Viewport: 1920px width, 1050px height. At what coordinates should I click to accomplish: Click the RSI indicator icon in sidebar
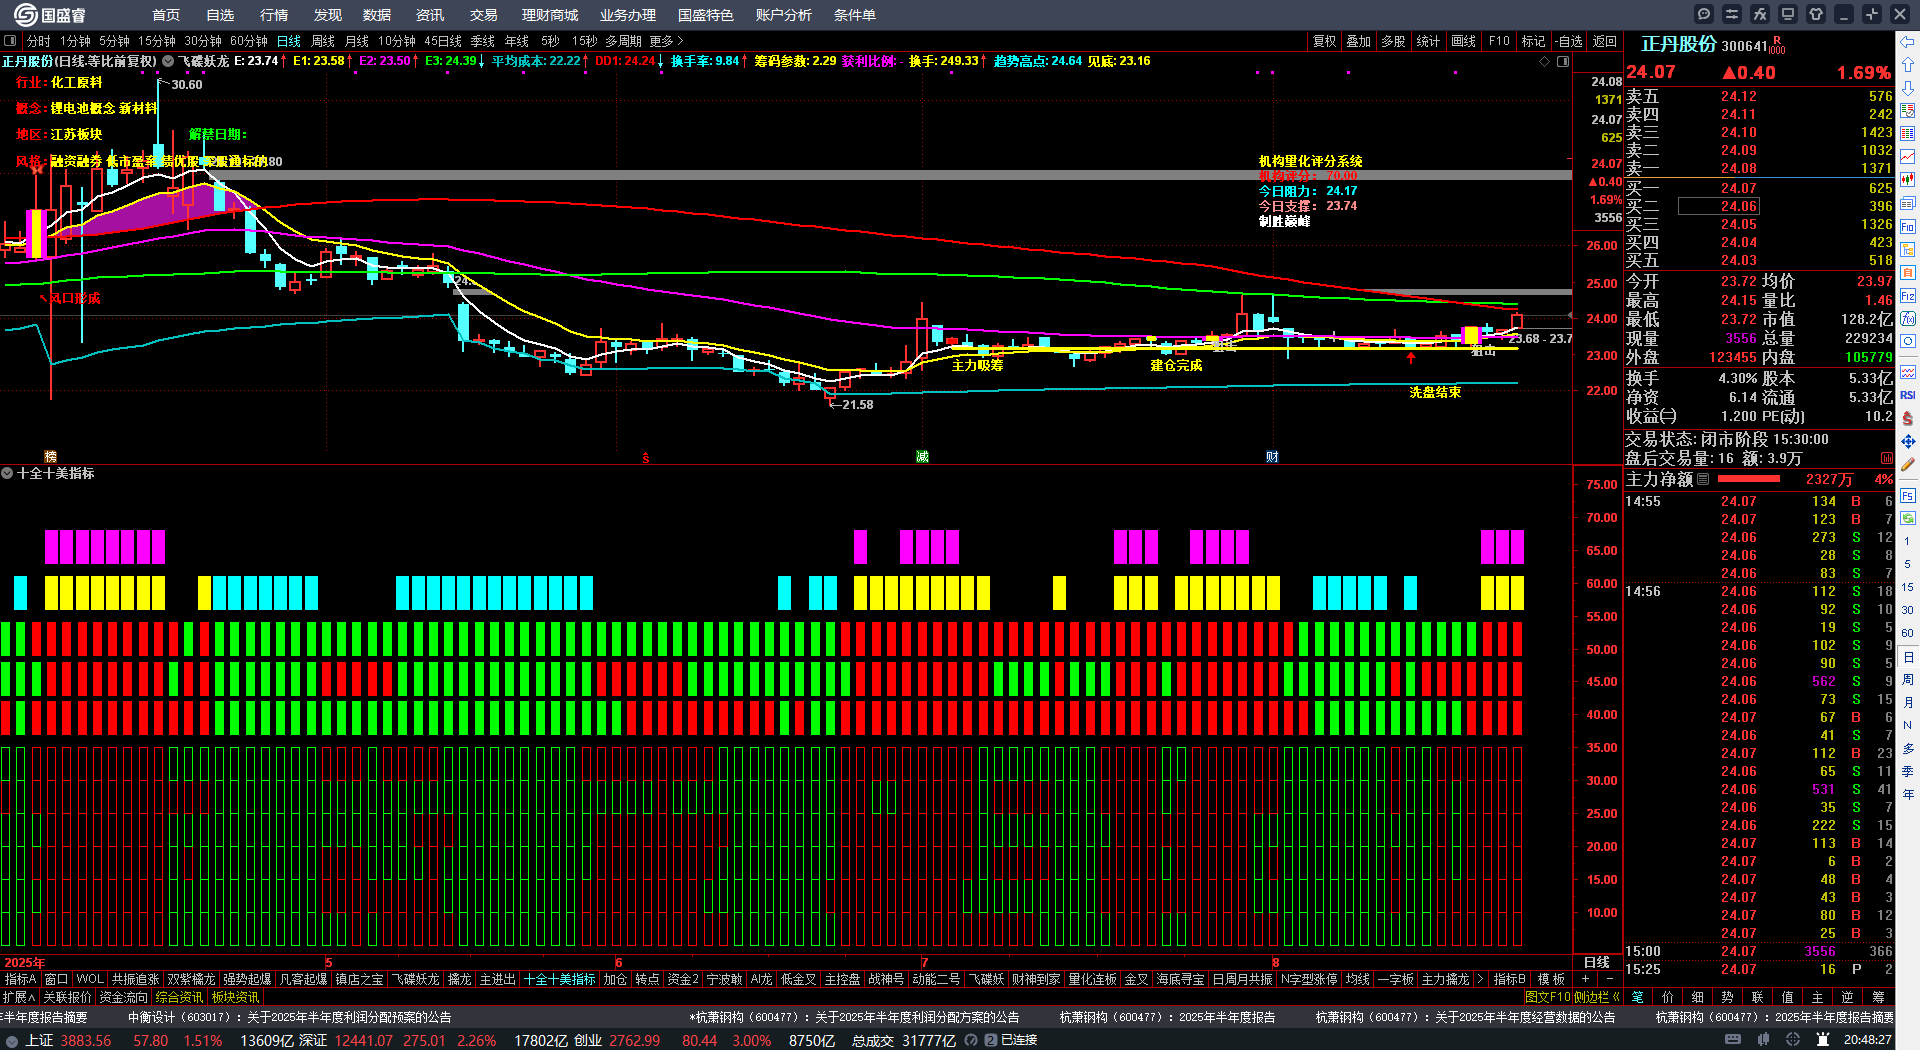(x=1908, y=395)
